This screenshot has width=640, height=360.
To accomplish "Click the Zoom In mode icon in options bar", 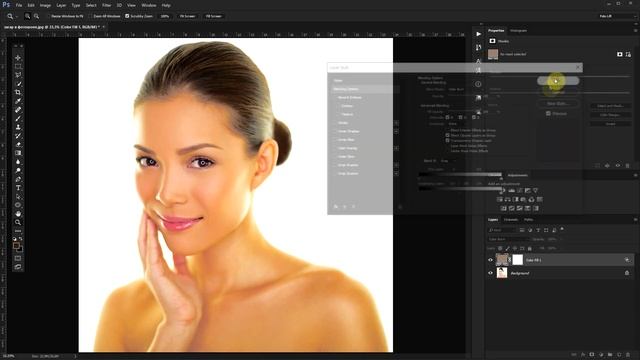I will click(x=27, y=16).
